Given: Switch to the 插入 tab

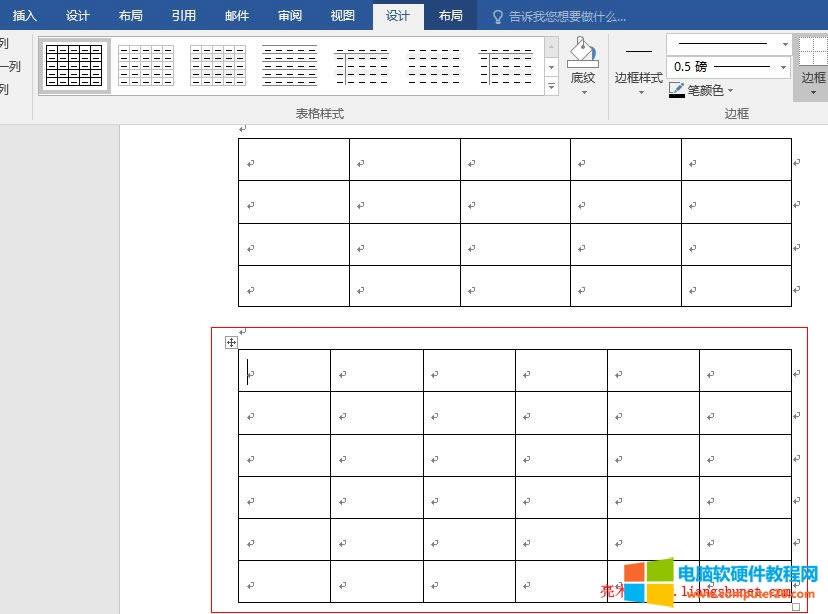Looking at the screenshot, I should pos(25,16).
